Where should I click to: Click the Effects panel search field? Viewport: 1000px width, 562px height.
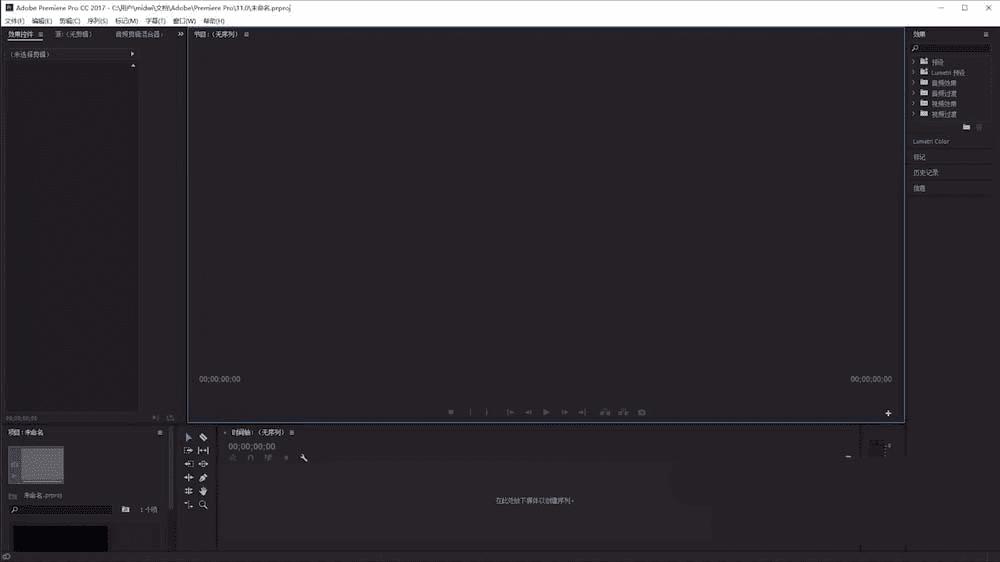pyautogui.click(x=954, y=48)
